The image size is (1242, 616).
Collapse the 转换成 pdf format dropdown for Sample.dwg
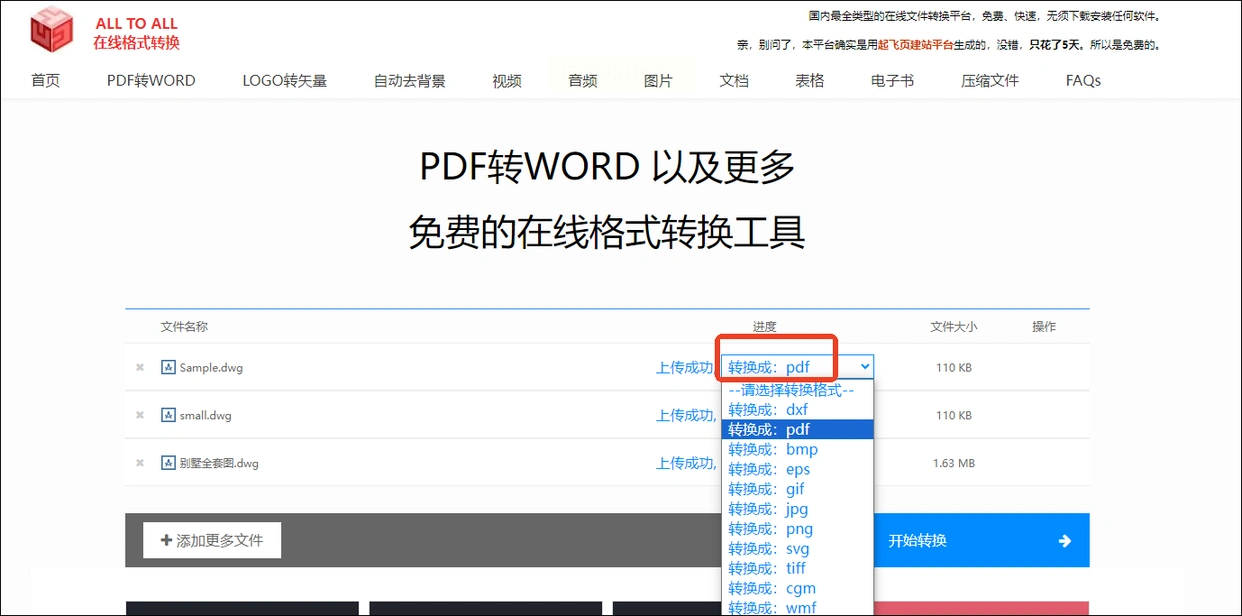(797, 367)
